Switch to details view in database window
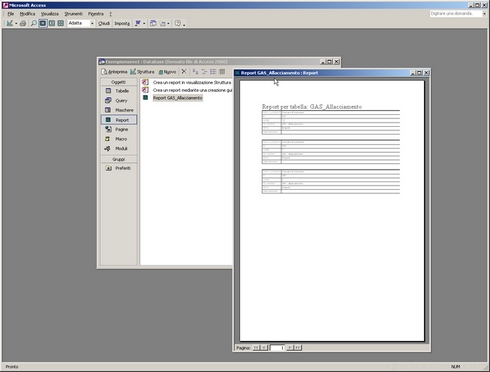 click(222, 72)
